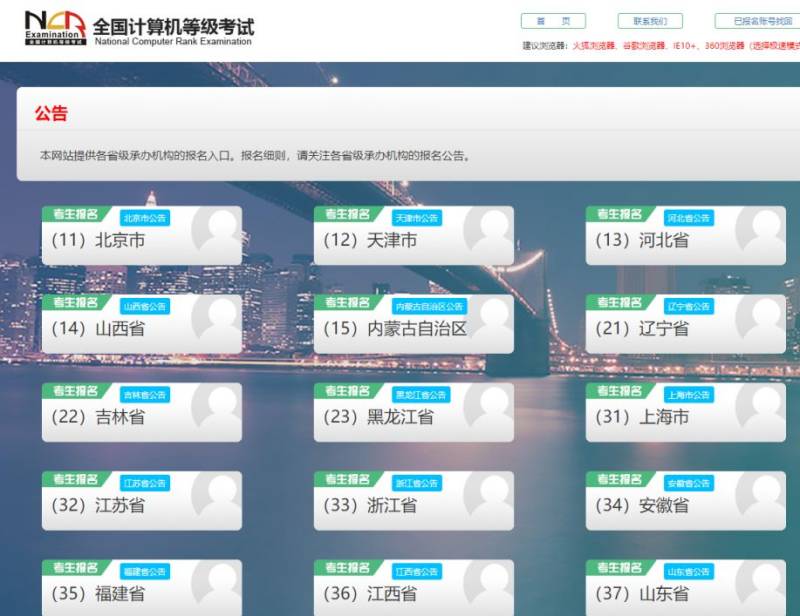Click 考生报名 tag on the 江西省 card
The width and height of the screenshot is (800, 616).
click(347, 567)
